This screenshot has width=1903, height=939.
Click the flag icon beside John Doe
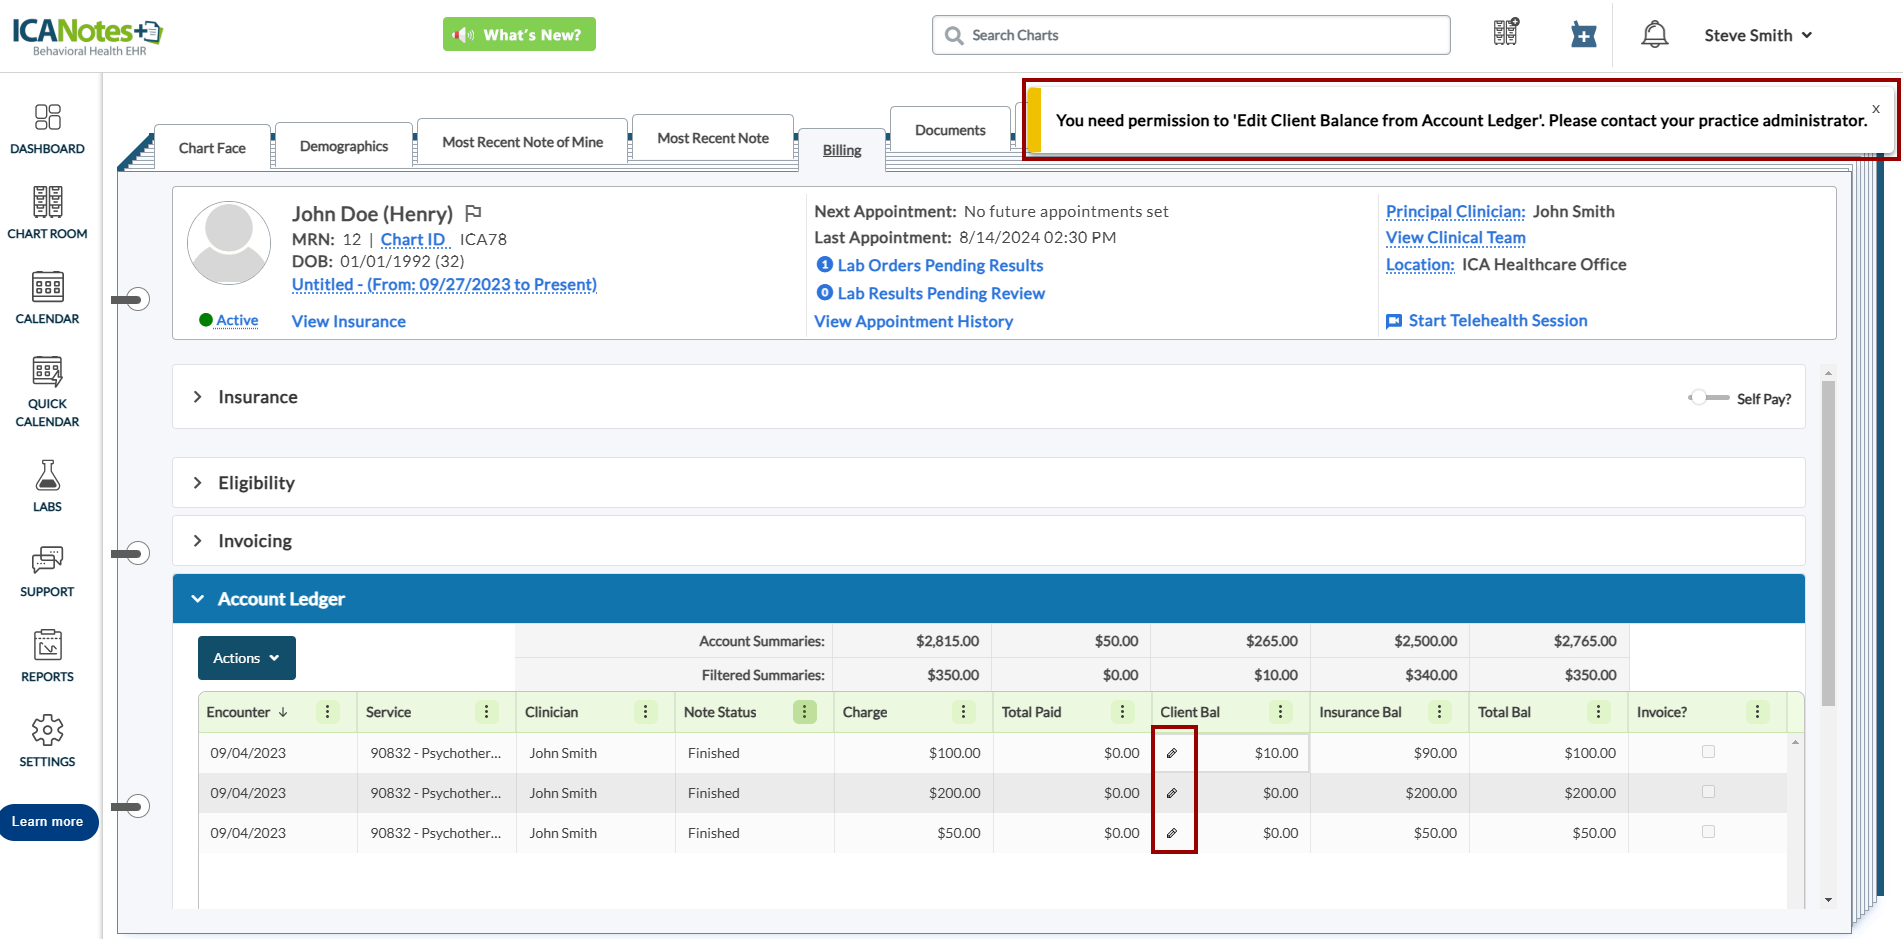click(x=474, y=213)
